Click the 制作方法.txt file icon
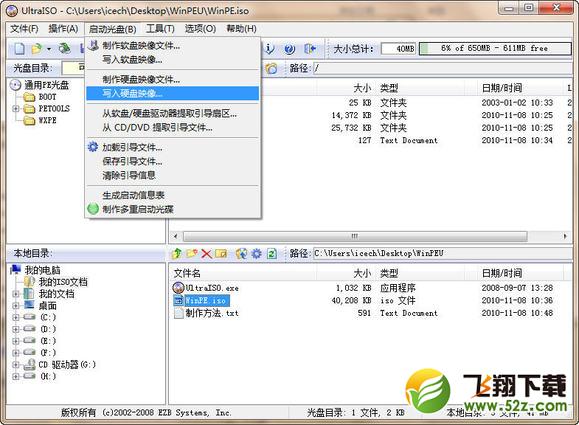The width and height of the screenshot is (579, 425). [179, 313]
